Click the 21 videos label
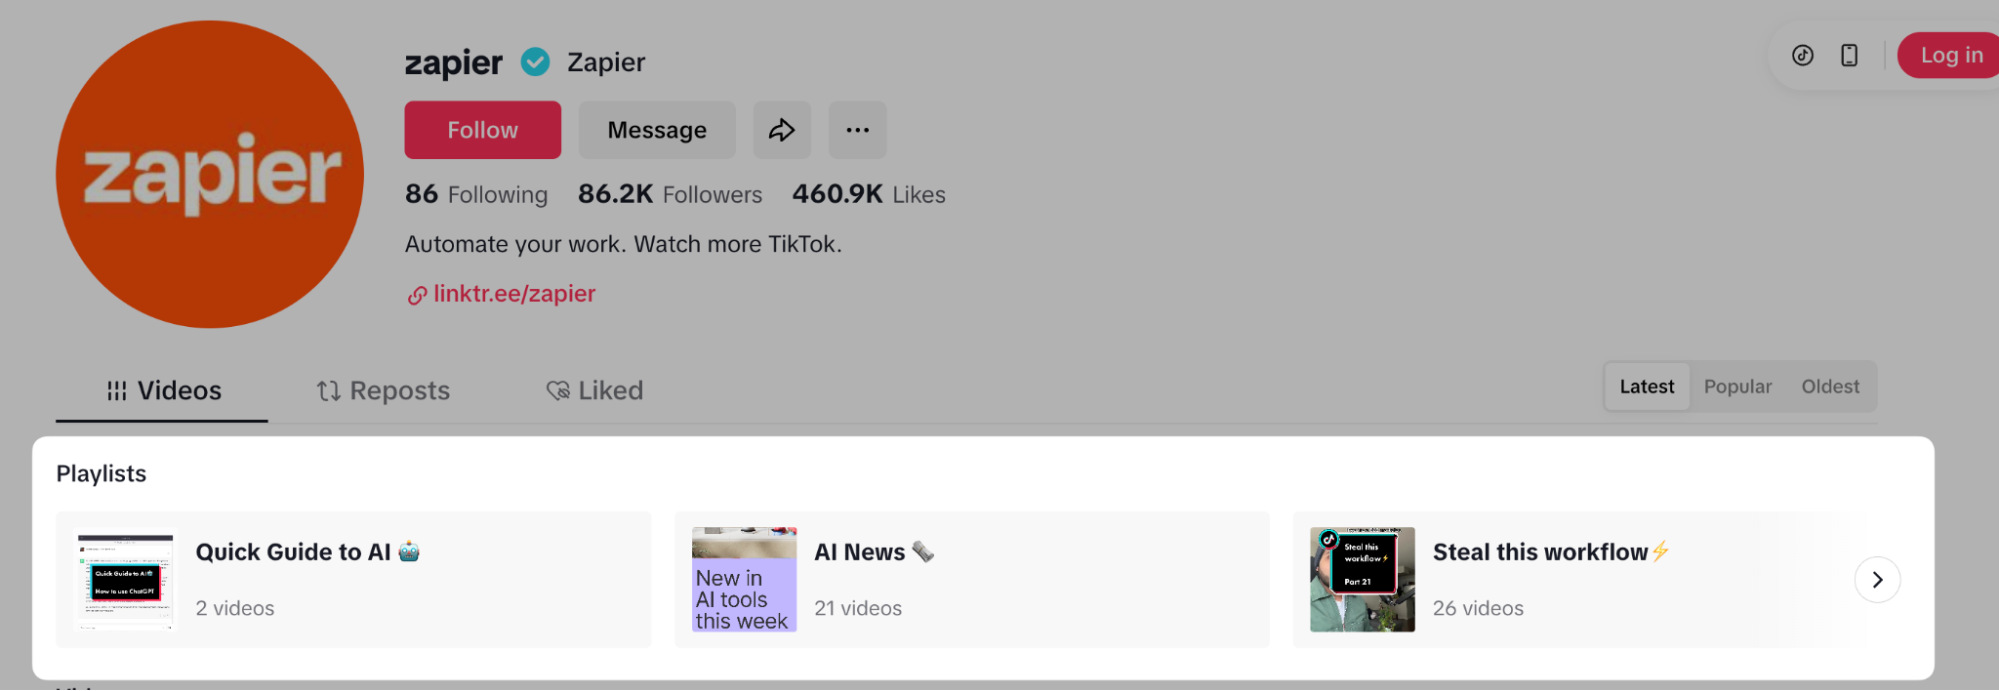The width and height of the screenshot is (1999, 691). 858,608
